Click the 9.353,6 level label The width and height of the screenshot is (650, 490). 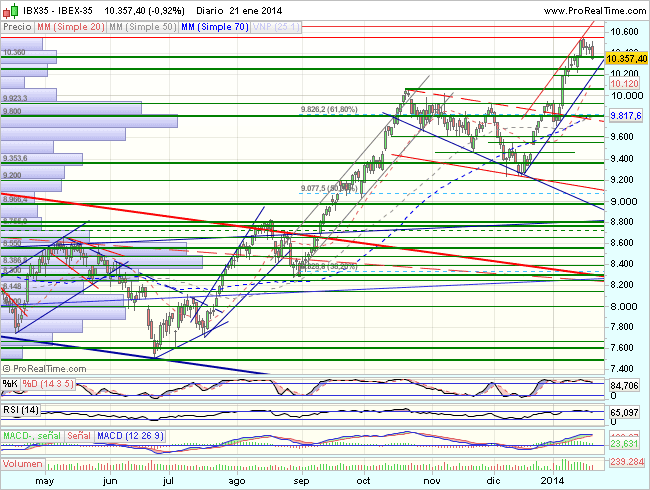(15, 158)
